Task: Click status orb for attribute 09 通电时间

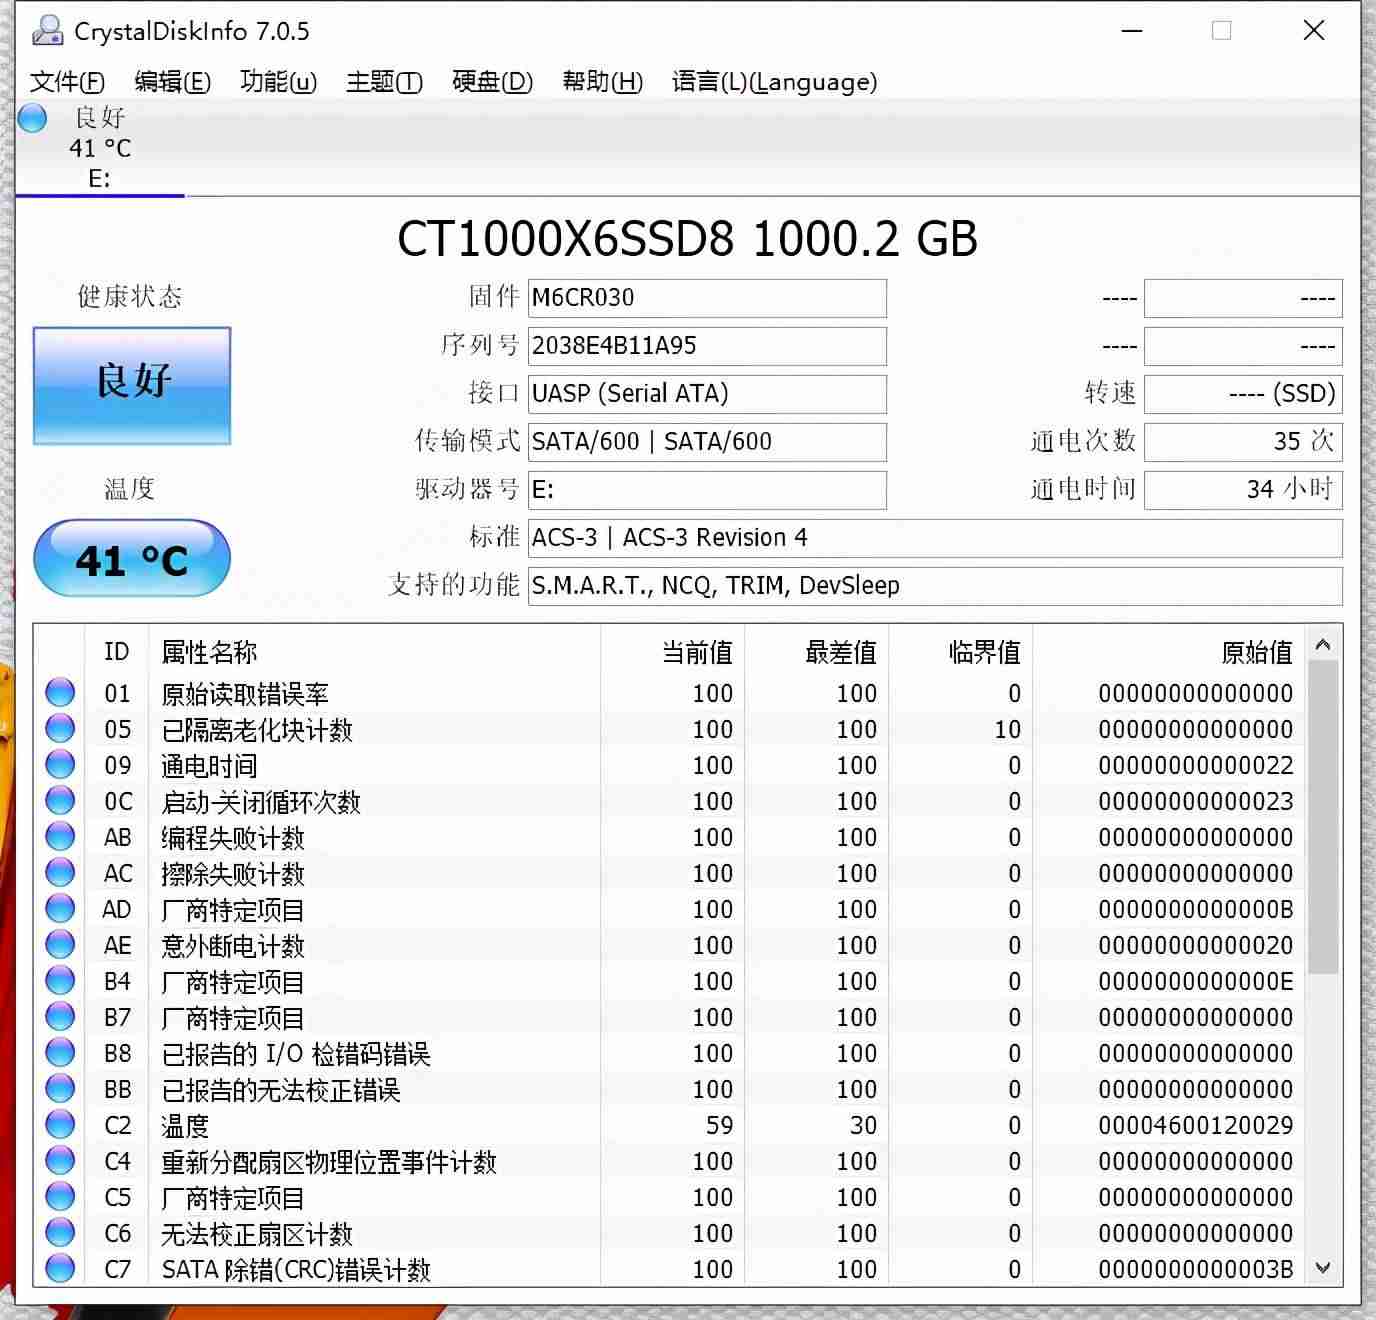Action: [x=60, y=764]
